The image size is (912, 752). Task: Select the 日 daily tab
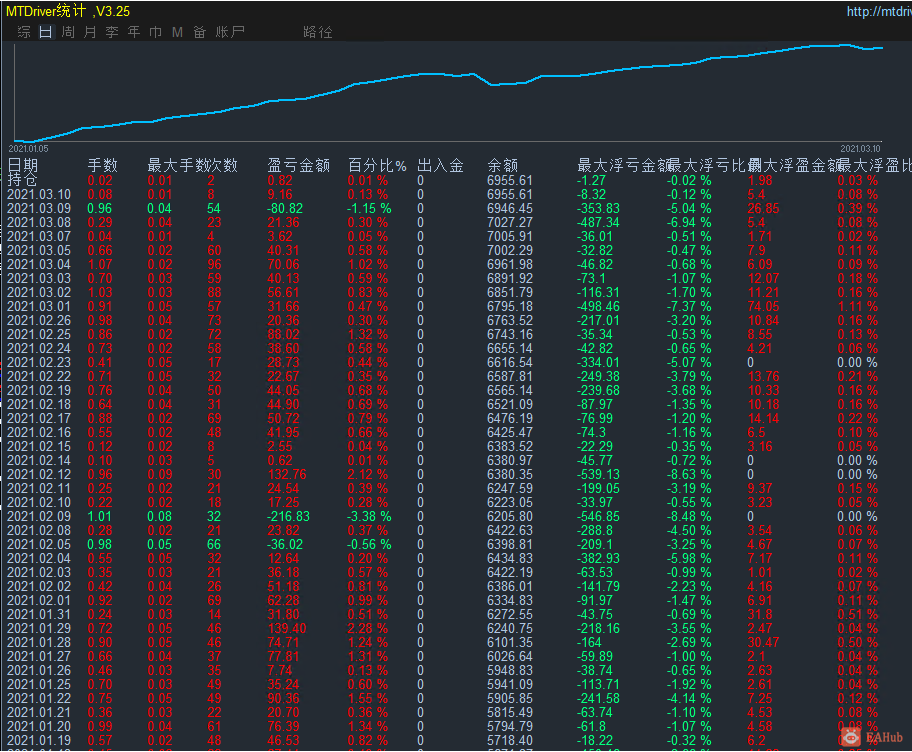(46, 32)
